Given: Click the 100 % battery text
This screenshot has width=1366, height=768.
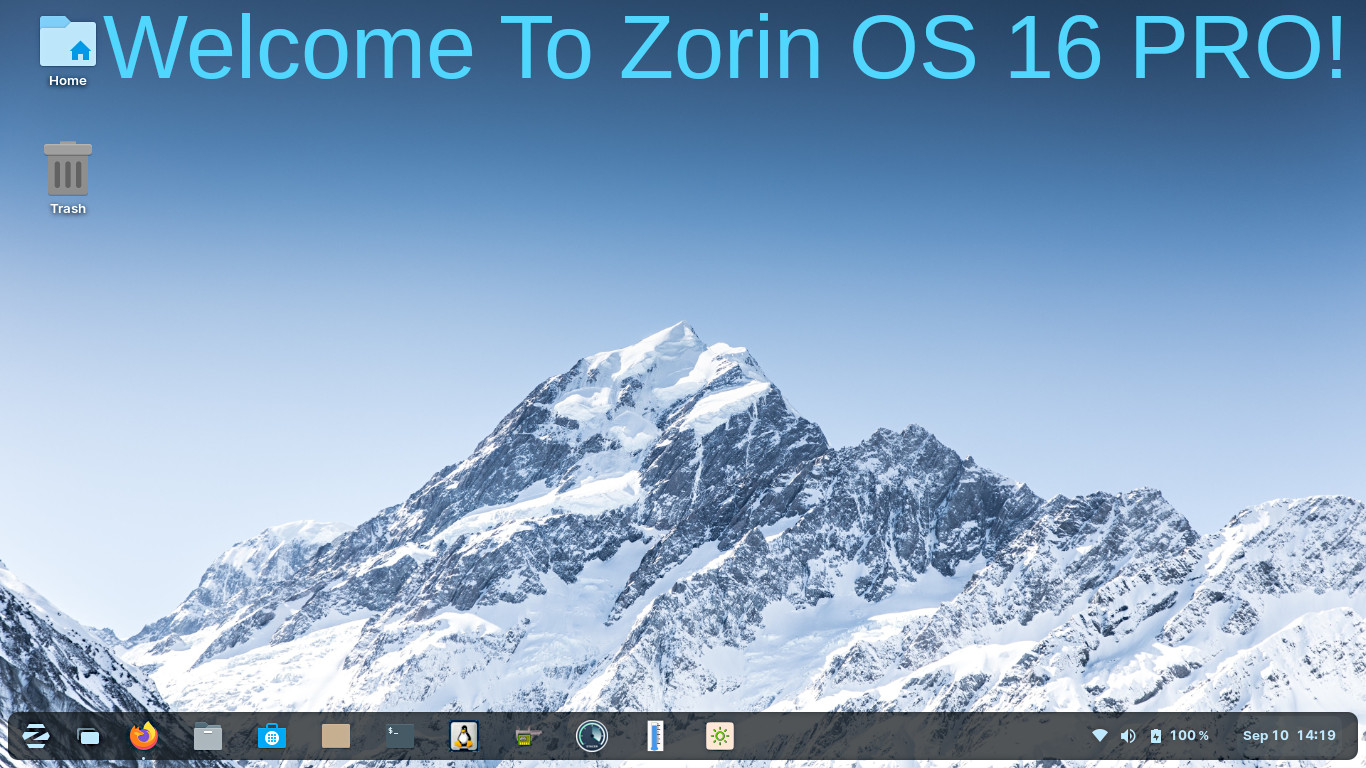Looking at the screenshot, I should [x=1189, y=736].
